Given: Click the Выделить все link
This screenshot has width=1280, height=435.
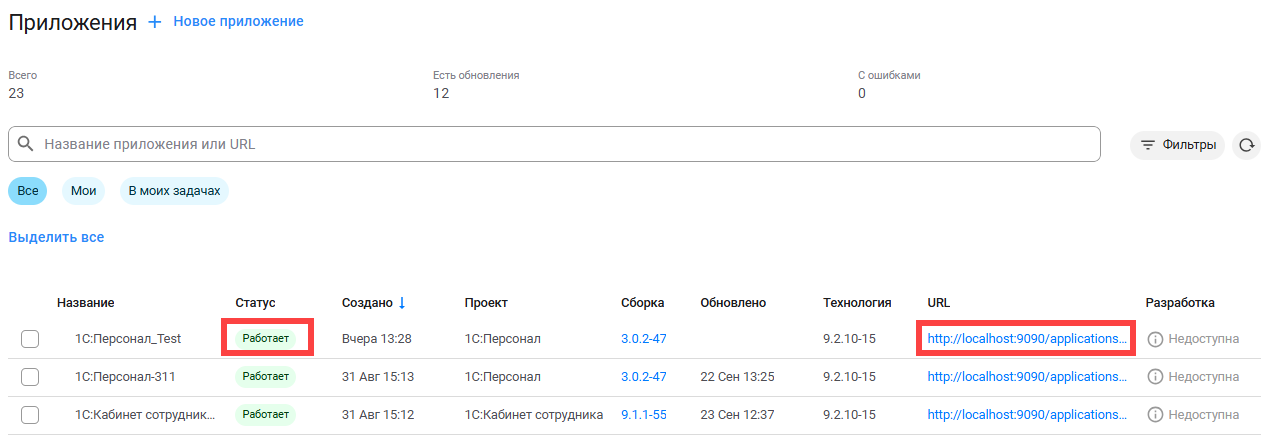Looking at the screenshot, I should click(56, 237).
